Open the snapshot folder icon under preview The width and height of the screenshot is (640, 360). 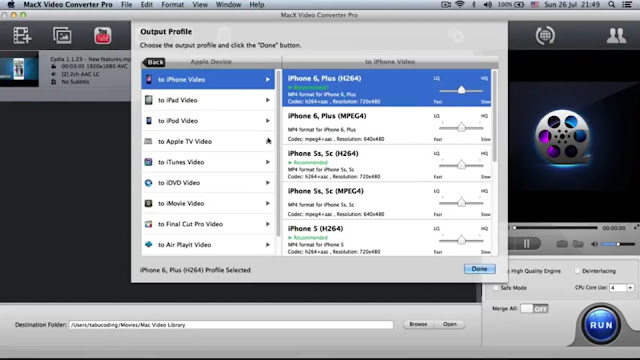pyautogui.click(x=578, y=244)
